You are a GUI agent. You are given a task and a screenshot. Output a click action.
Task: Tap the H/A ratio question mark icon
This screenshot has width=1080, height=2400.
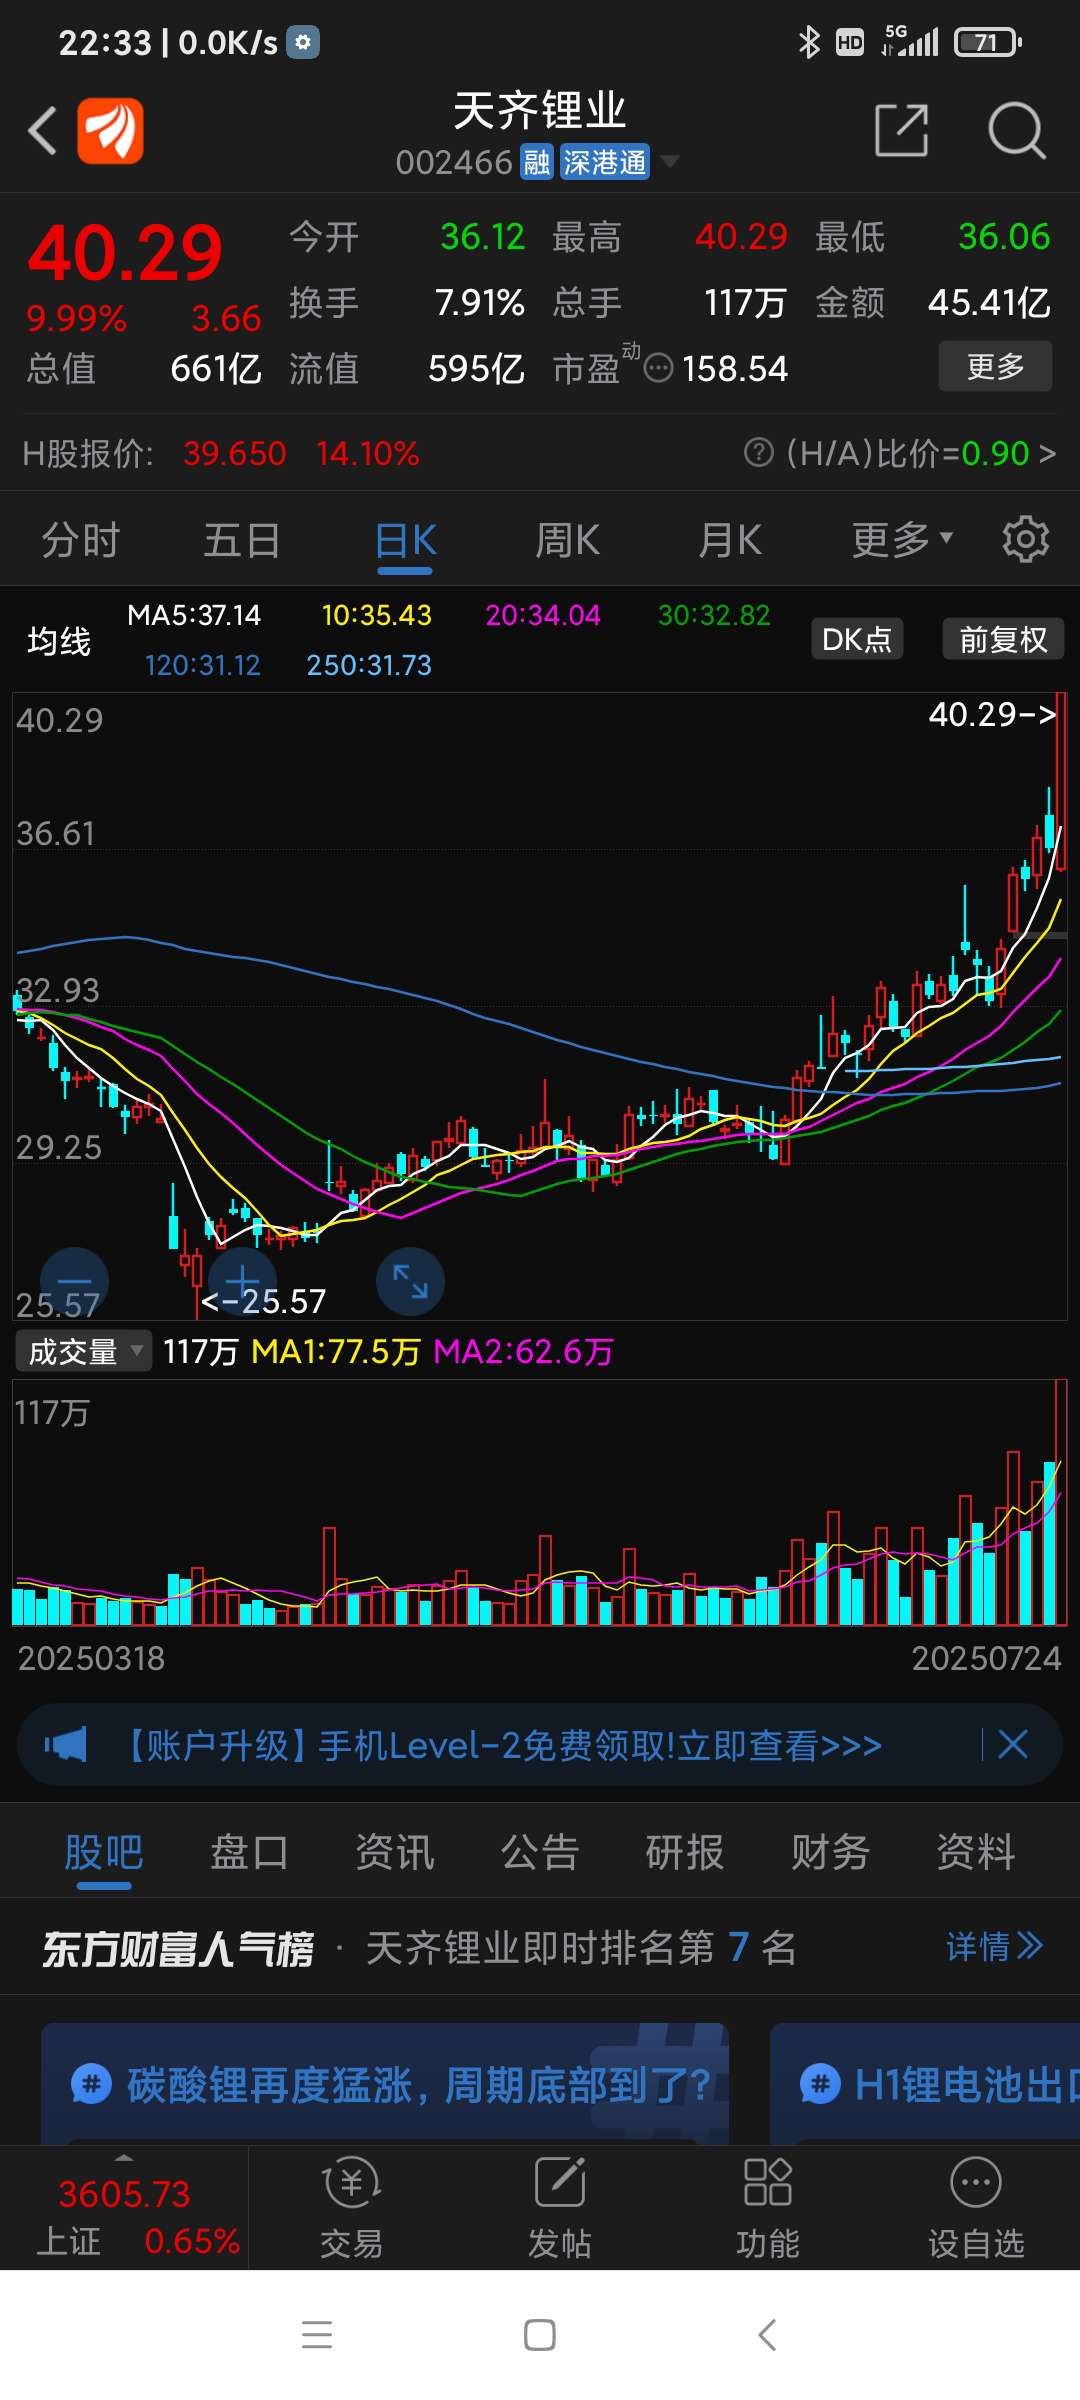[759, 453]
